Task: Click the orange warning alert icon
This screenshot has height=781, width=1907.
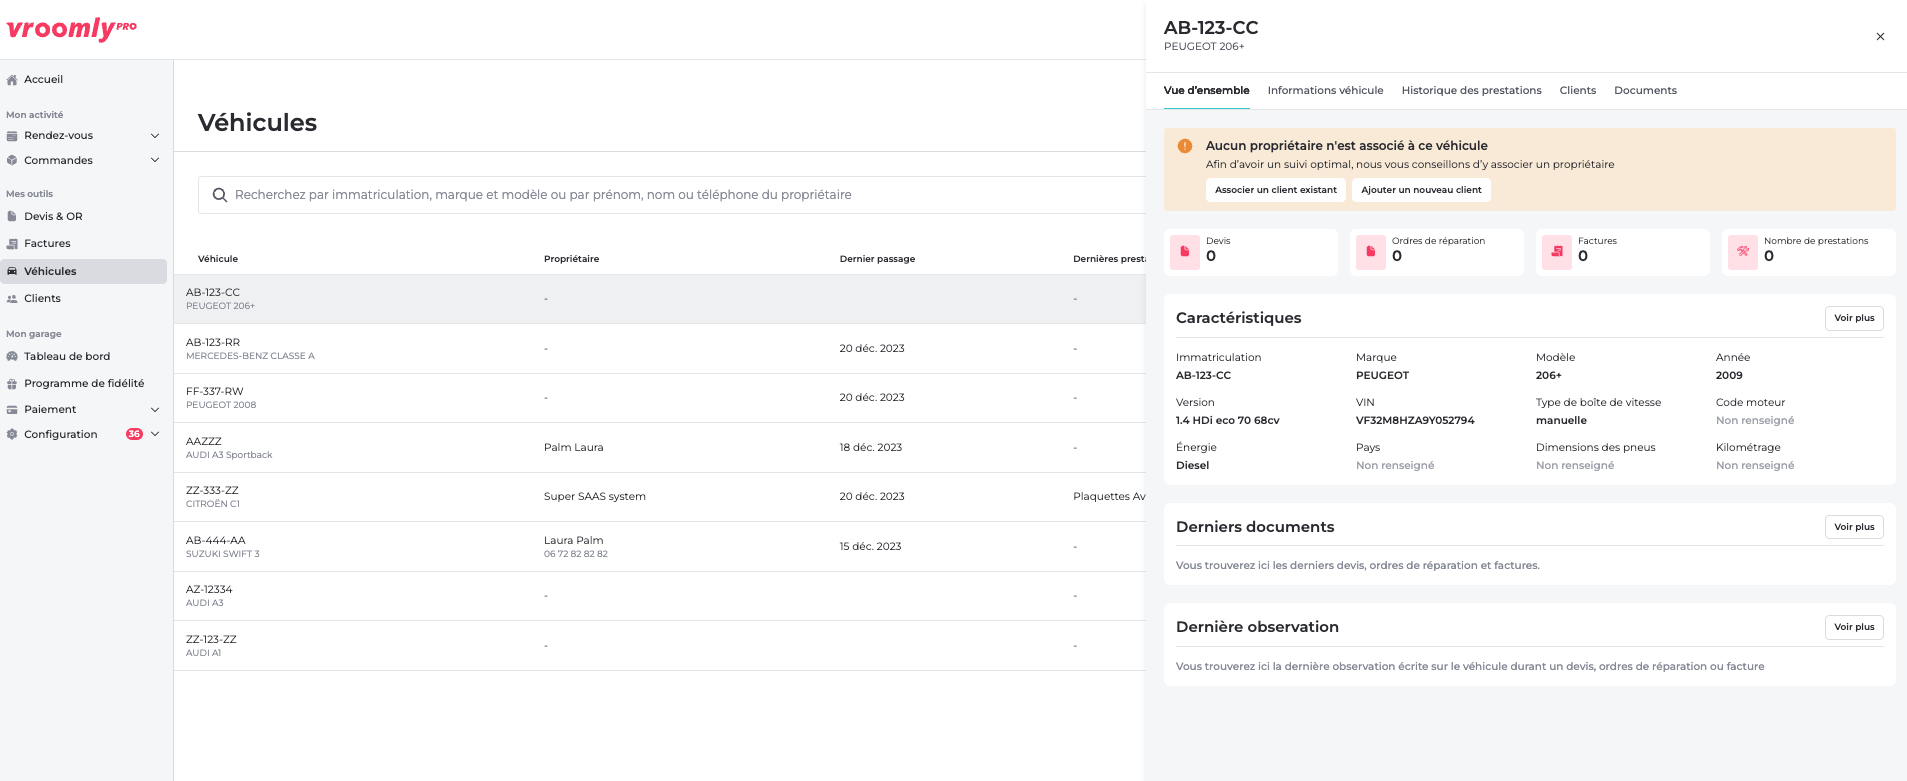Action: tap(1185, 146)
